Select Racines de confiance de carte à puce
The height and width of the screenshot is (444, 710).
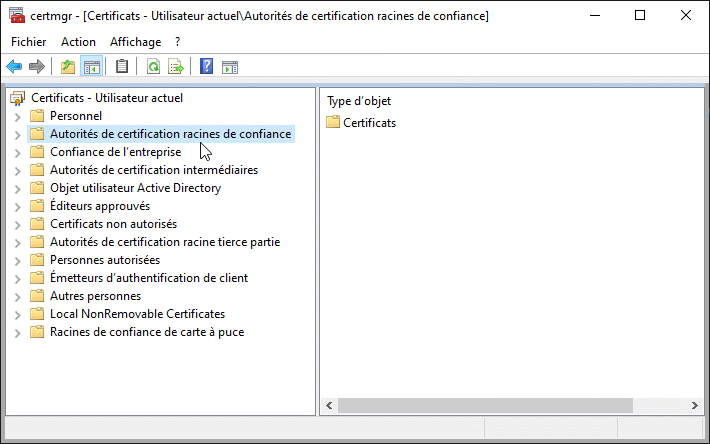[x=146, y=332]
